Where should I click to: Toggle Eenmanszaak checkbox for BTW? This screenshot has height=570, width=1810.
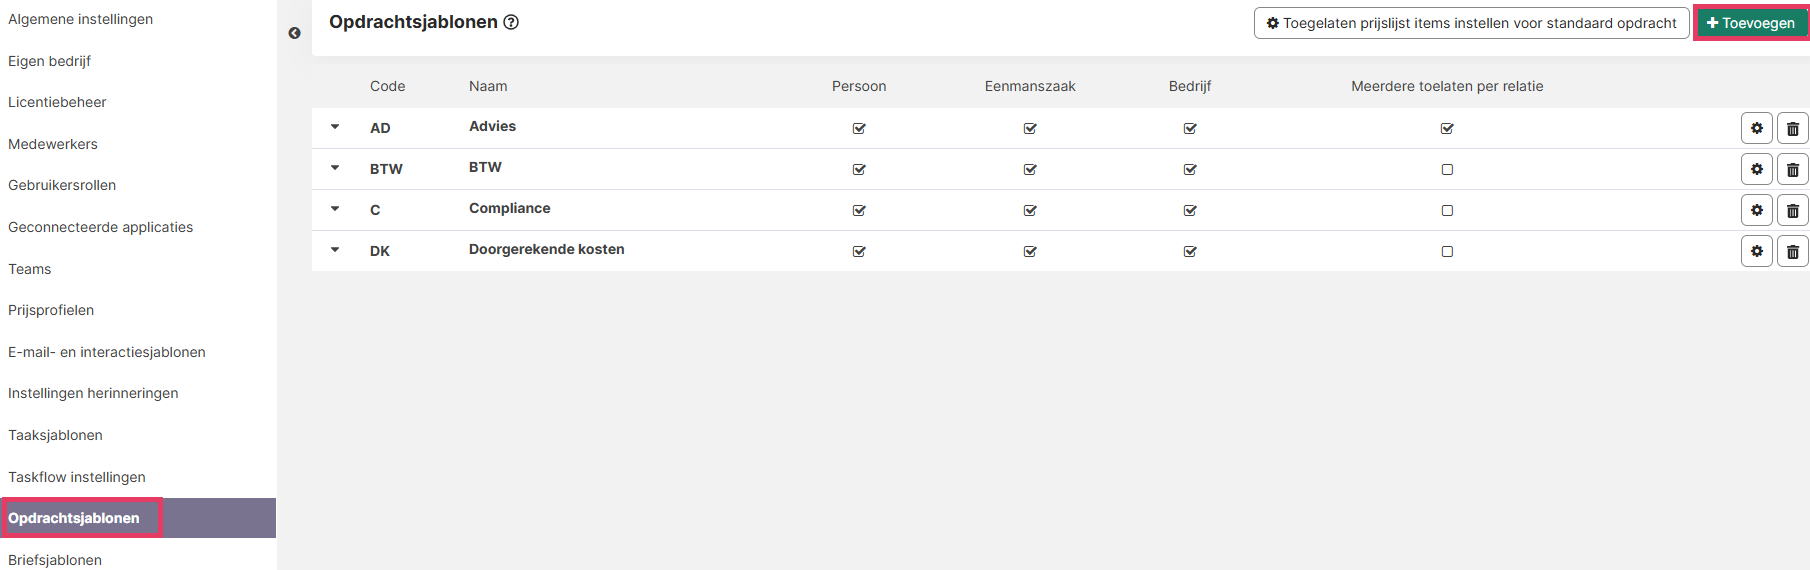point(1030,169)
